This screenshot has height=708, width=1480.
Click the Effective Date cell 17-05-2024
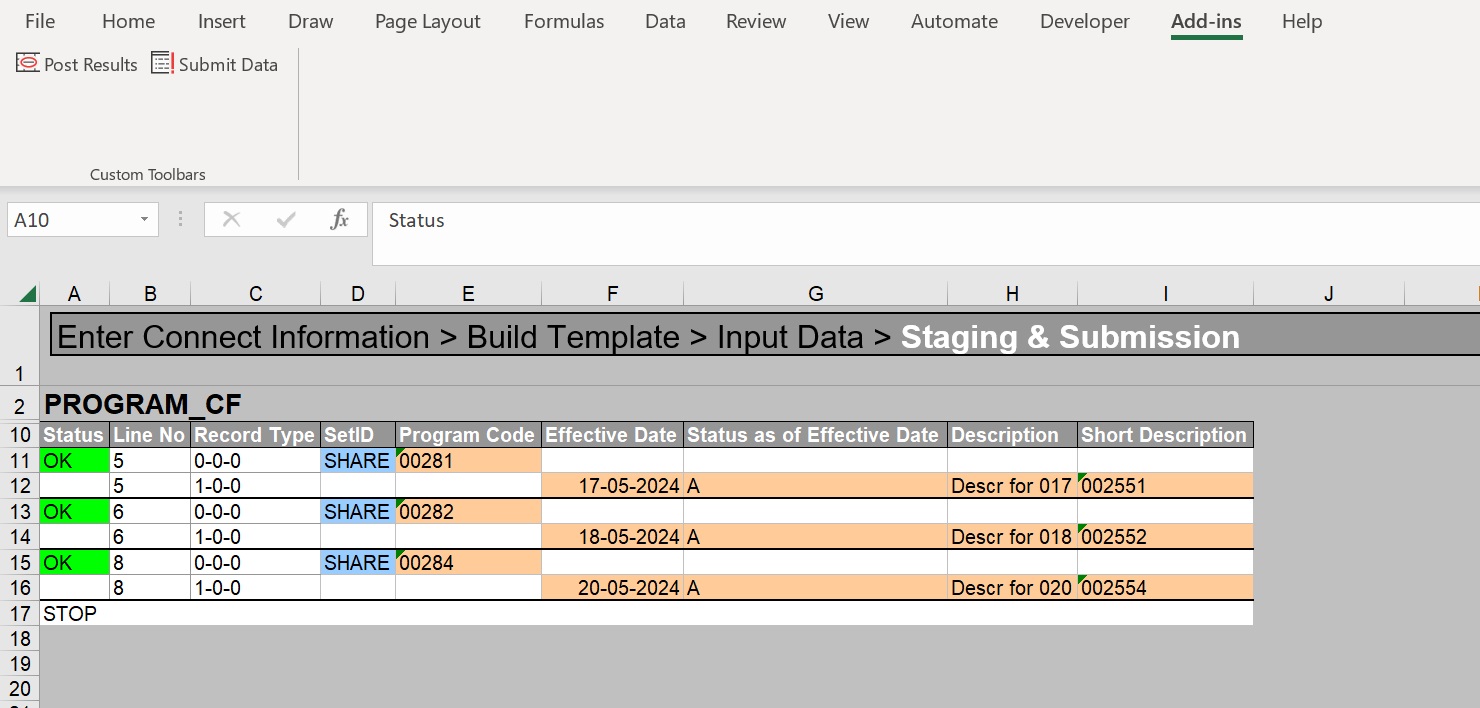coord(612,487)
